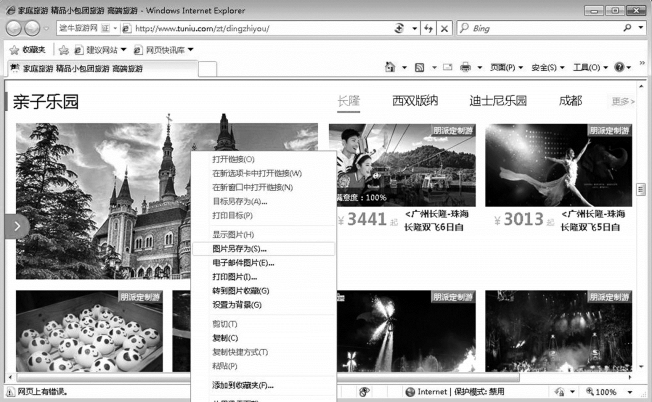Click the Bing search magnifier icon

pos(627,28)
